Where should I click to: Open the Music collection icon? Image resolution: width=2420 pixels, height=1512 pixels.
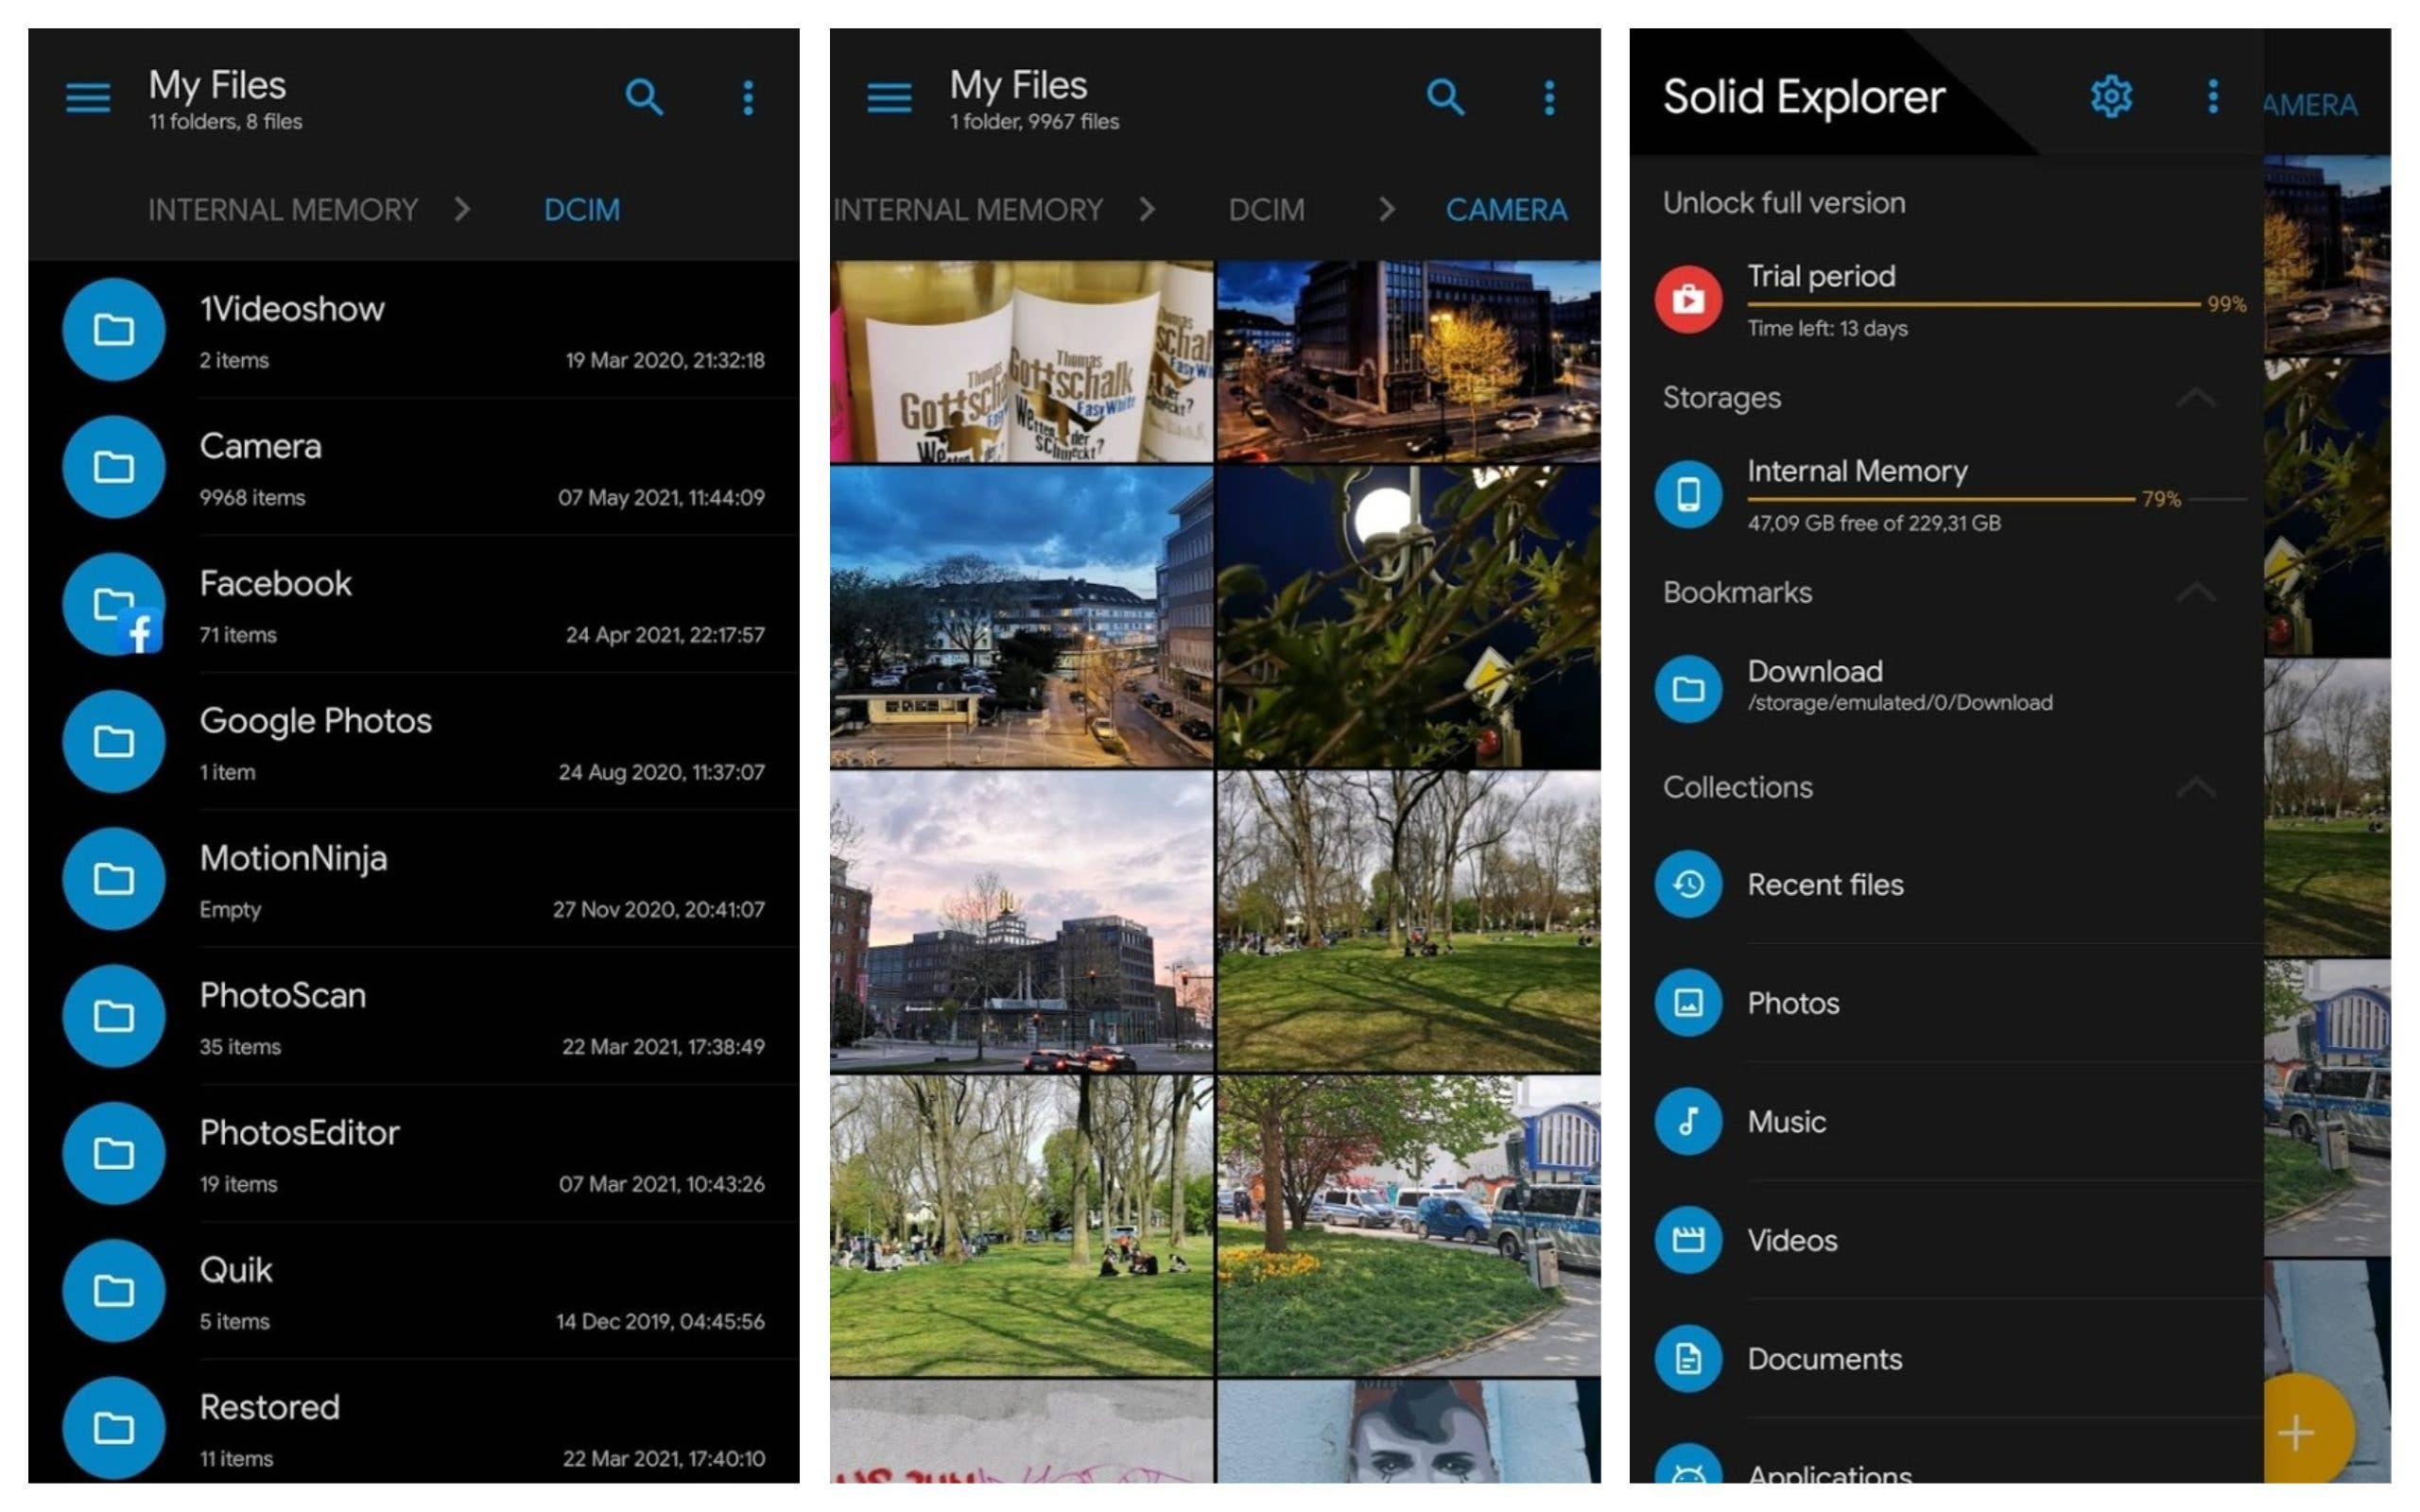coord(1688,1121)
